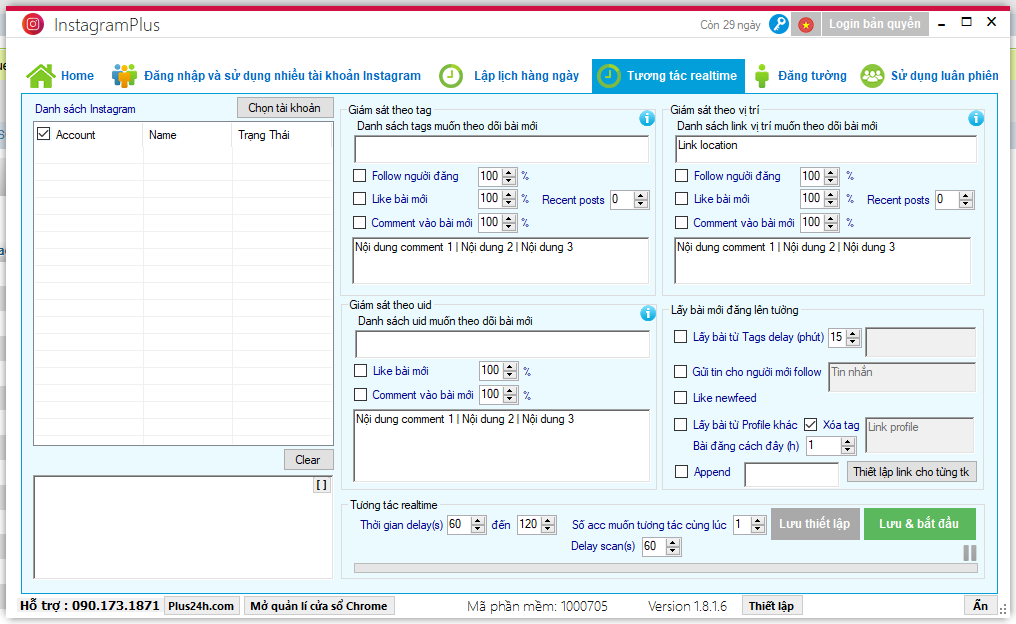The height and width of the screenshot is (624, 1016).
Task: Click the Chọn tài khoản button
Action: (x=284, y=108)
